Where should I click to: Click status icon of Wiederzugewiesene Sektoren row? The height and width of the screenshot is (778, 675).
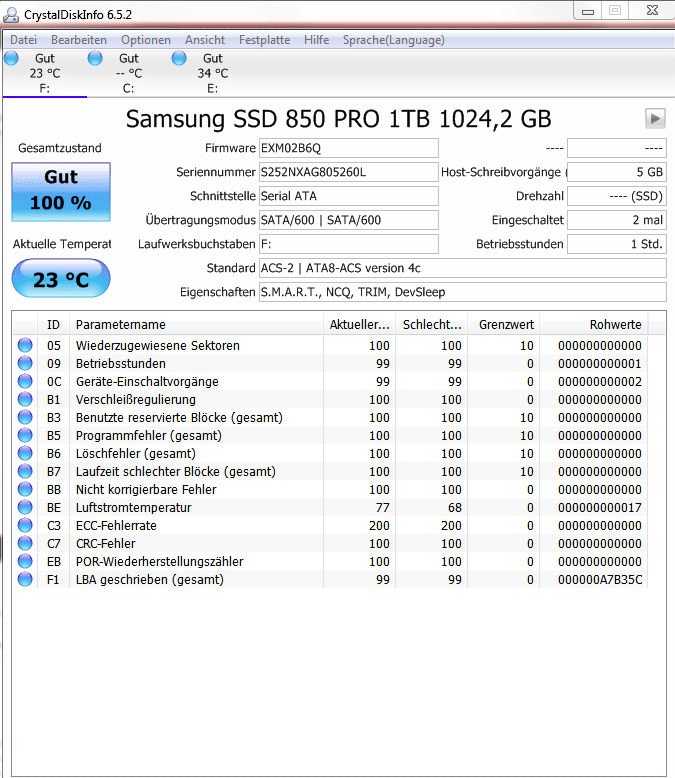25,345
